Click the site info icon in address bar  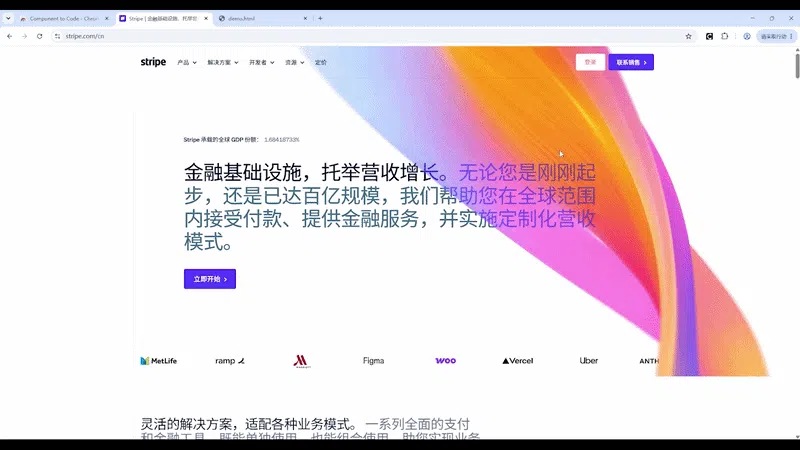point(57,36)
